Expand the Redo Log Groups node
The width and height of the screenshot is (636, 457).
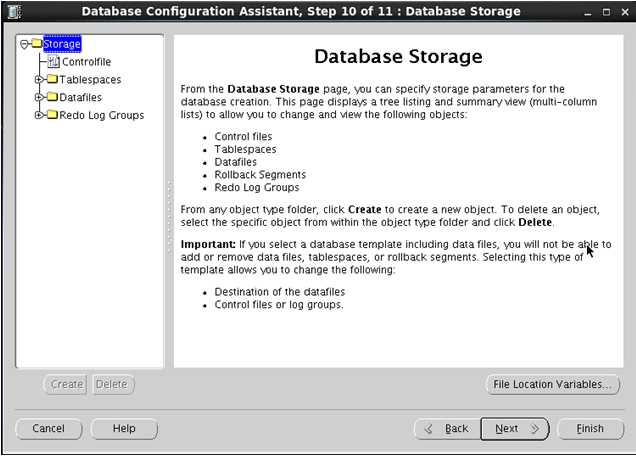tap(39, 115)
